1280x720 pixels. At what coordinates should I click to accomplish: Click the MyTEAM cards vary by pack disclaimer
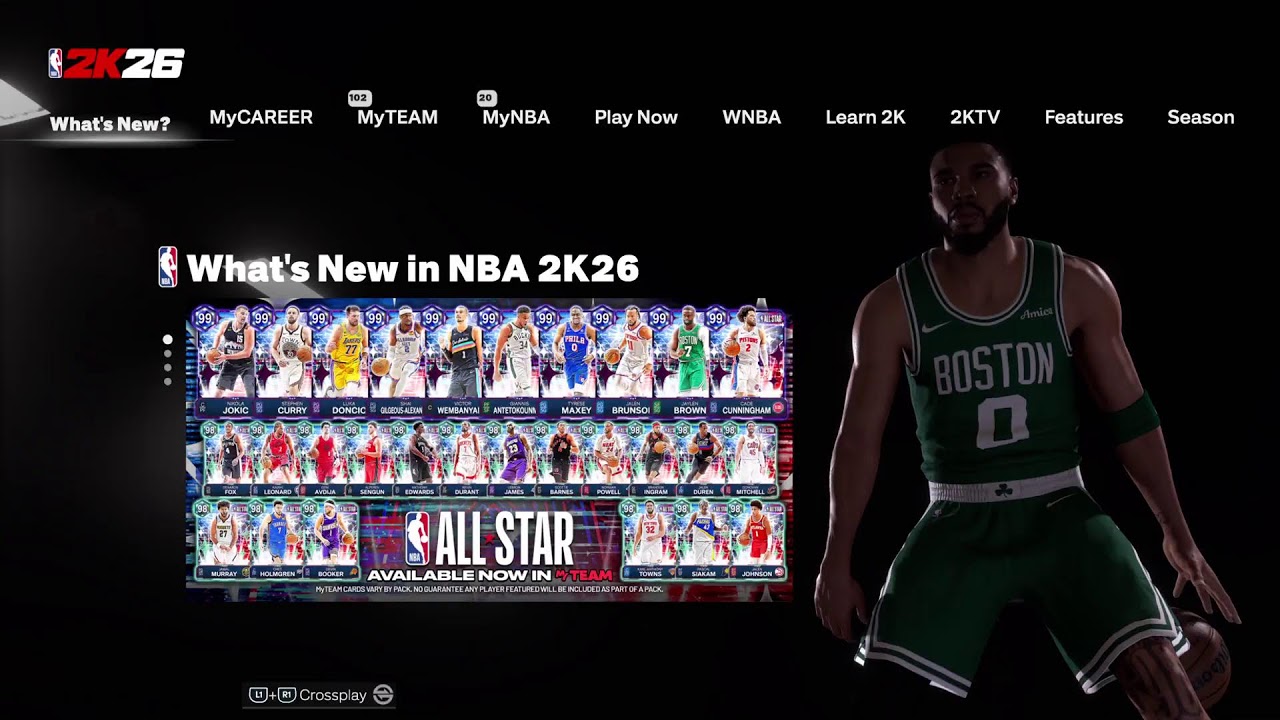tap(489, 590)
